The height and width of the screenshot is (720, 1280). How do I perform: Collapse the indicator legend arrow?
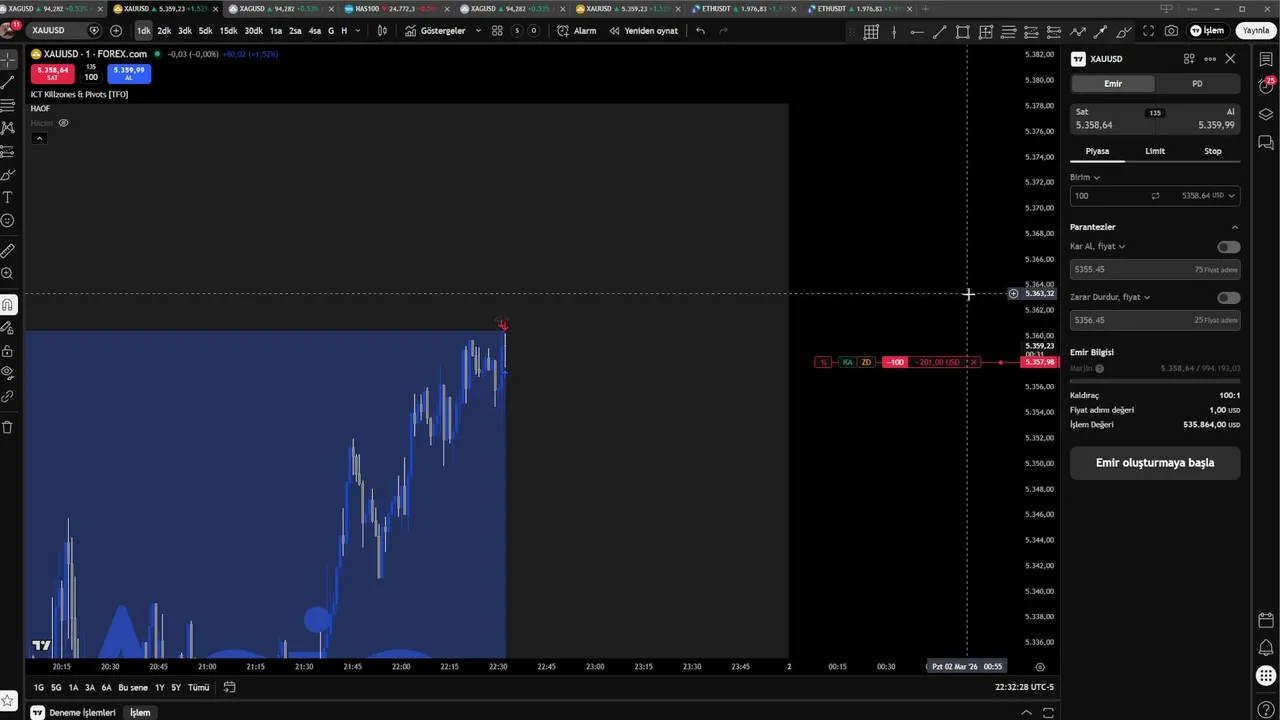click(x=39, y=138)
